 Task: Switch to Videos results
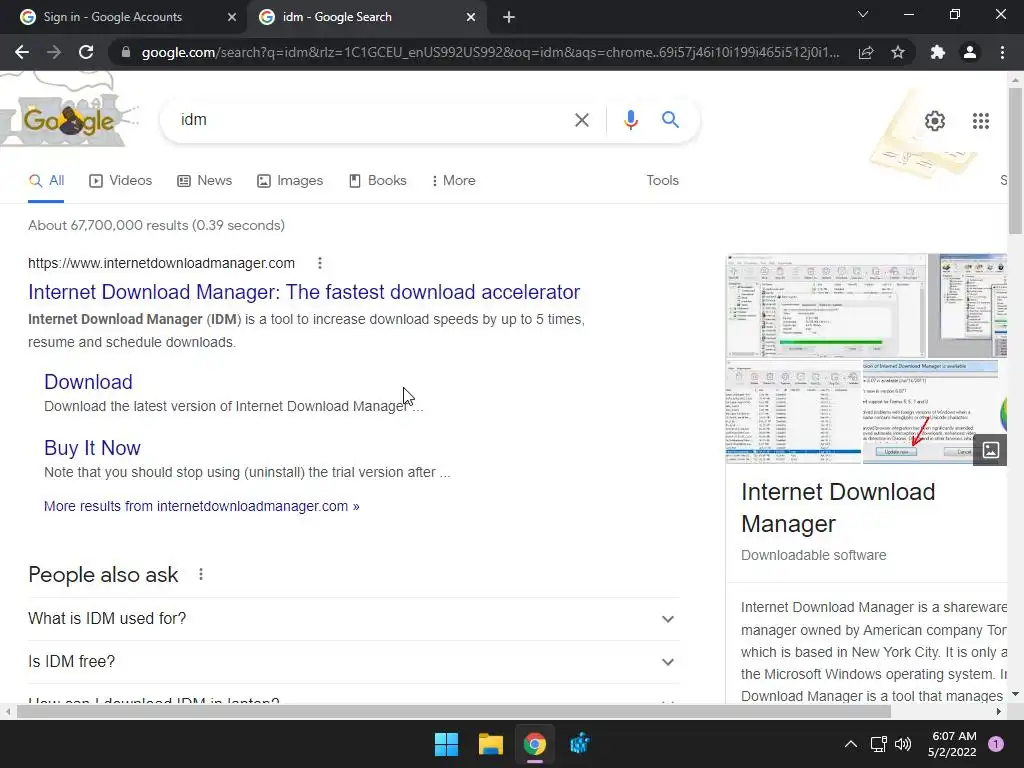(x=120, y=181)
